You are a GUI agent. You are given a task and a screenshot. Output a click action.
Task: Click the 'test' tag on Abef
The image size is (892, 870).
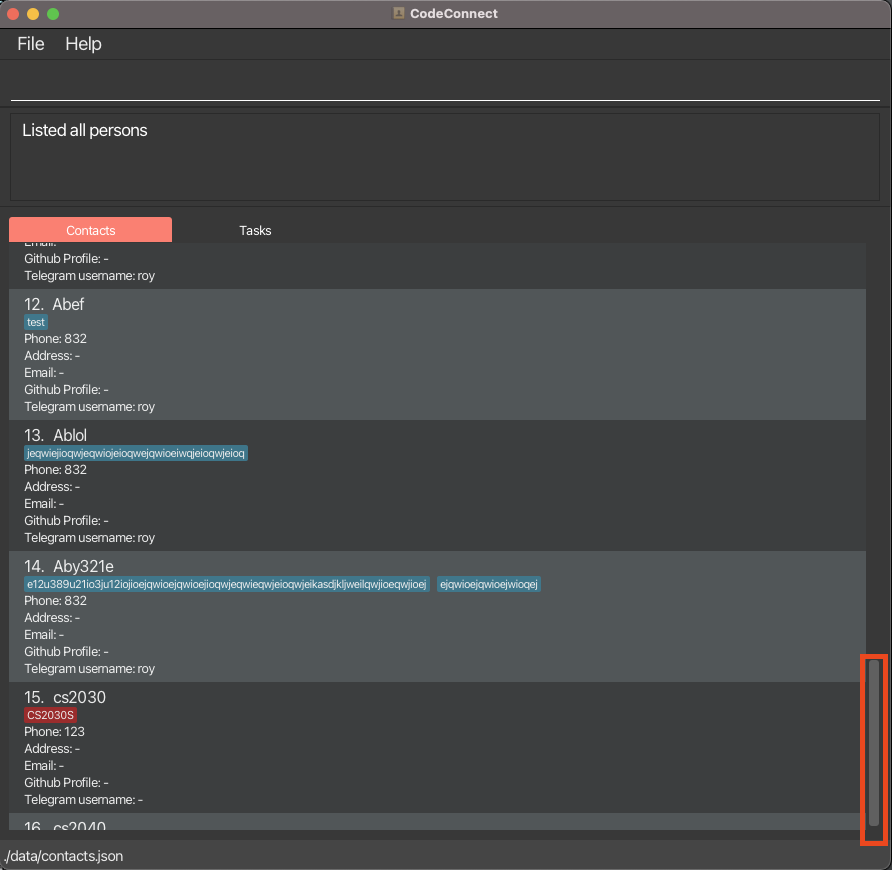point(36,322)
